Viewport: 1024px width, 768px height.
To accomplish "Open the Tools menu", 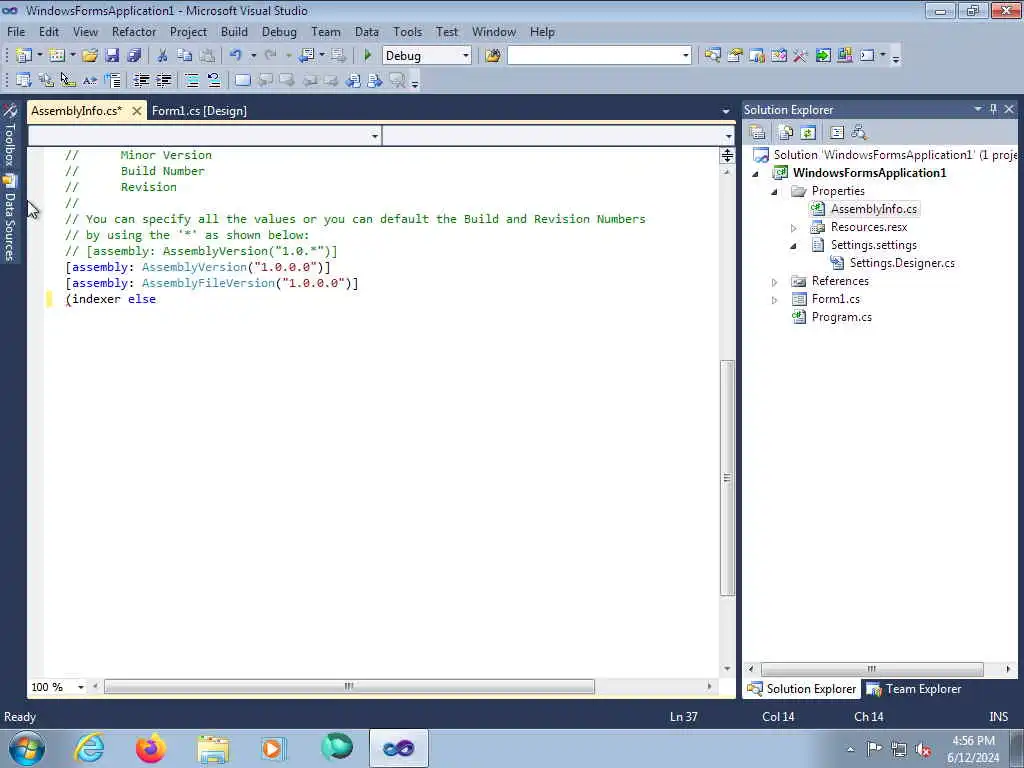I will (x=408, y=31).
